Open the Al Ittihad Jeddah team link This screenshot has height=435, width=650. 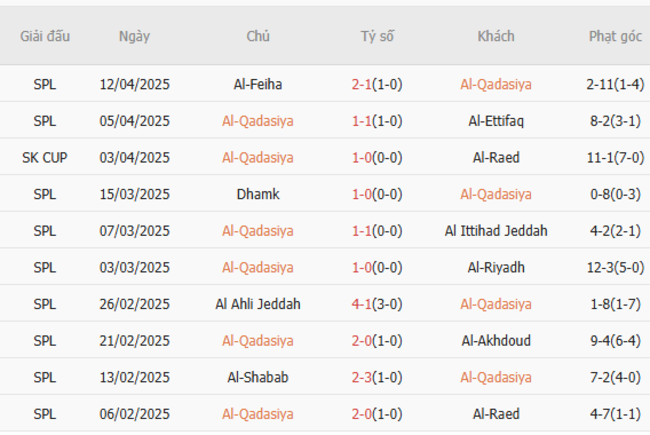tap(495, 231)
